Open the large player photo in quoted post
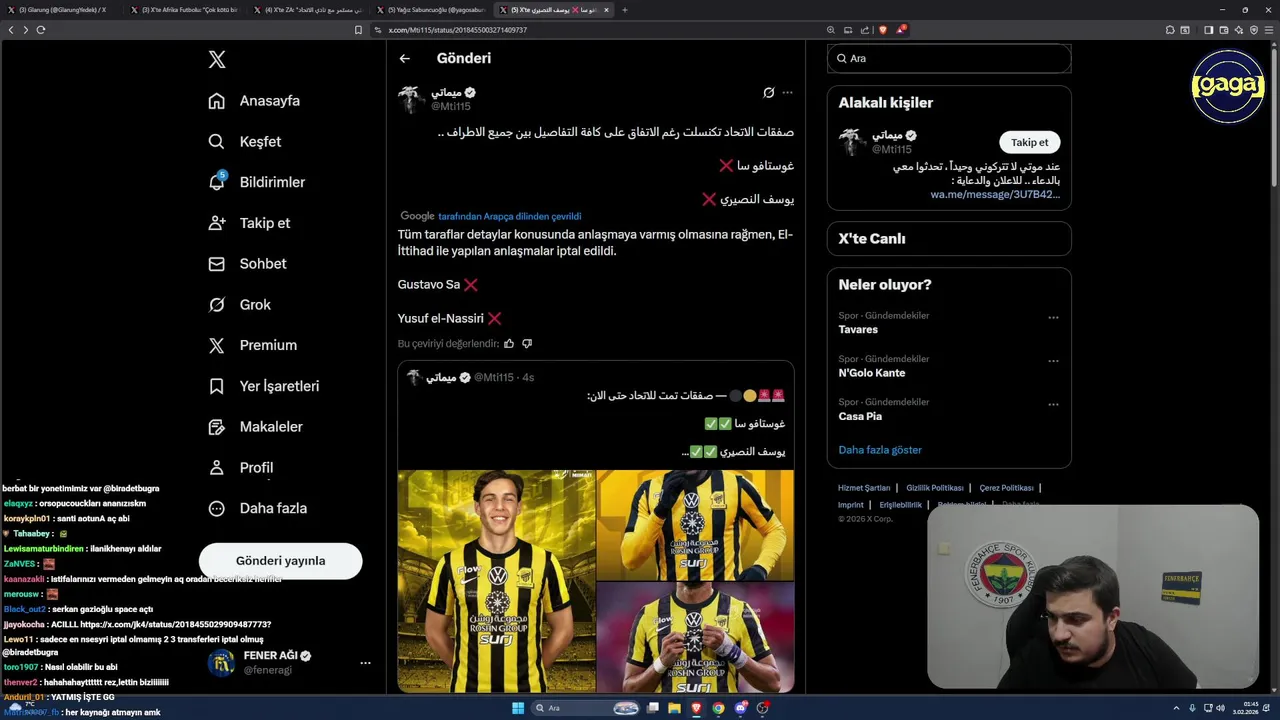The image size is (1280, 720). pos(496,581)
